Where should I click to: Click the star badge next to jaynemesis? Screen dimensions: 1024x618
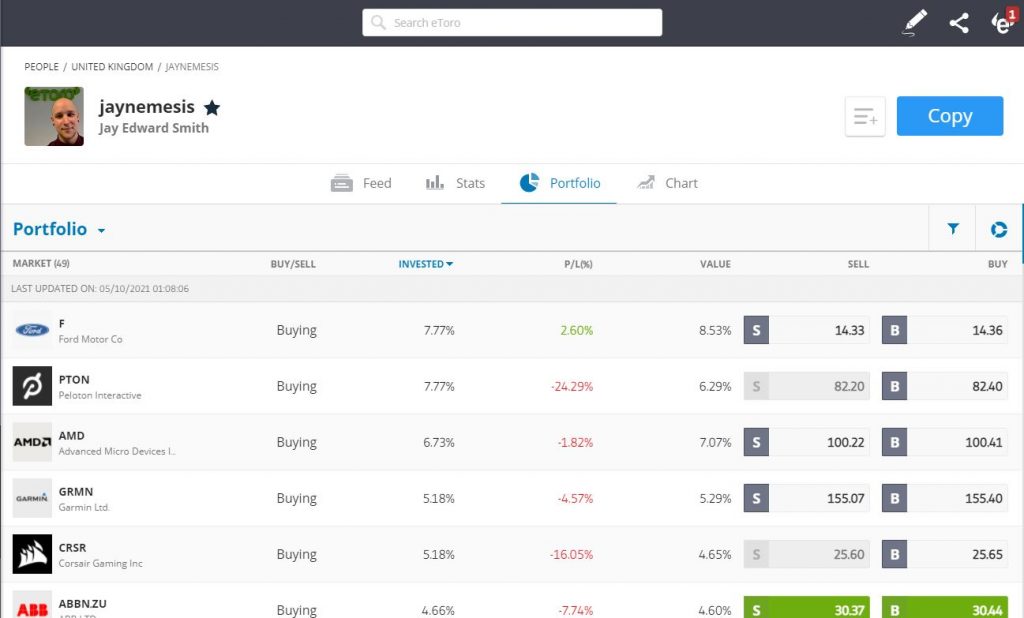coord(212,107)
